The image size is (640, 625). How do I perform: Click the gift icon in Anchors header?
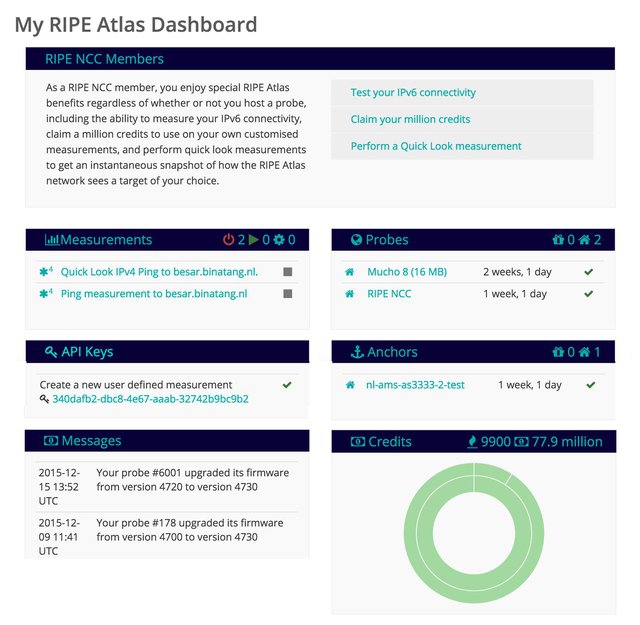pos(558,351)
